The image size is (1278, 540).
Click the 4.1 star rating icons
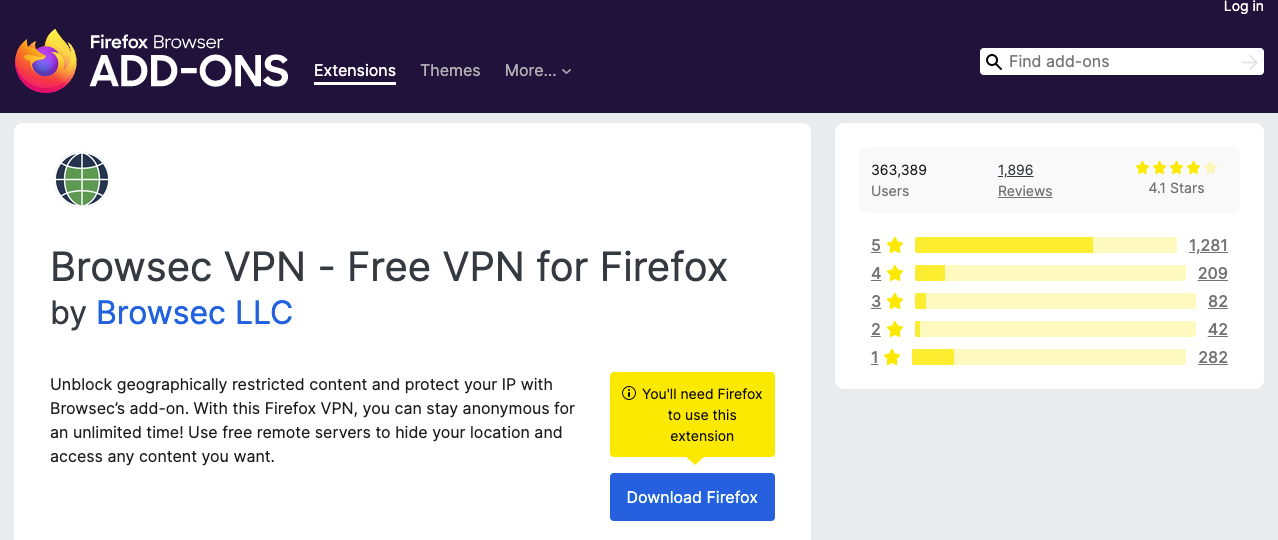1176,168
